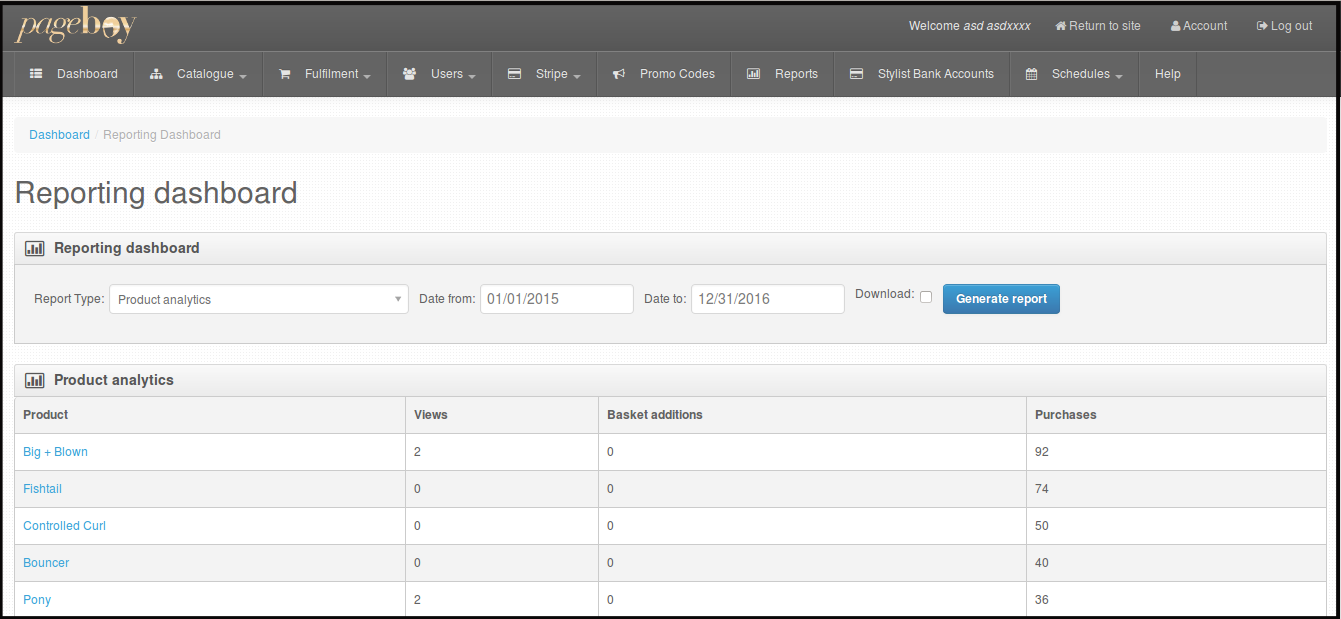Click the Welcome asd asdxxxx text
Screen dimensions: 1341x619
point(970,26)
